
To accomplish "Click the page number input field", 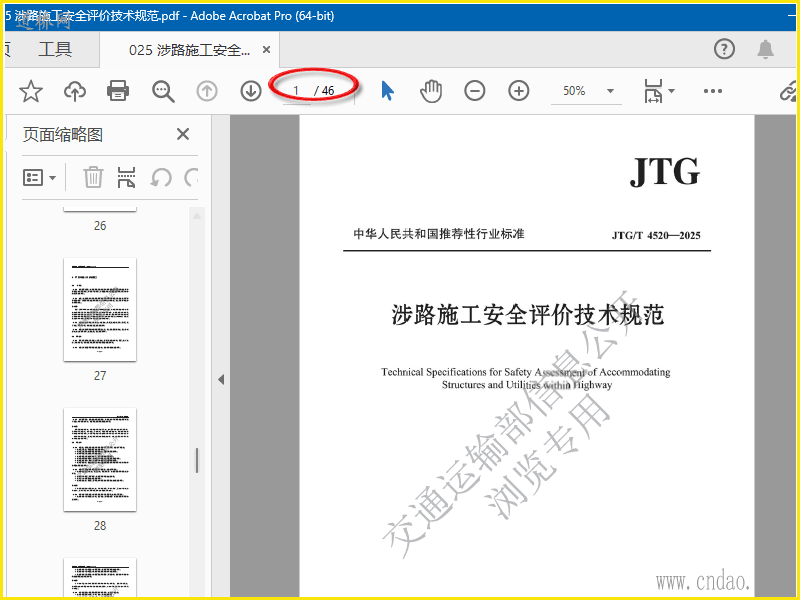I will point(296,91).
